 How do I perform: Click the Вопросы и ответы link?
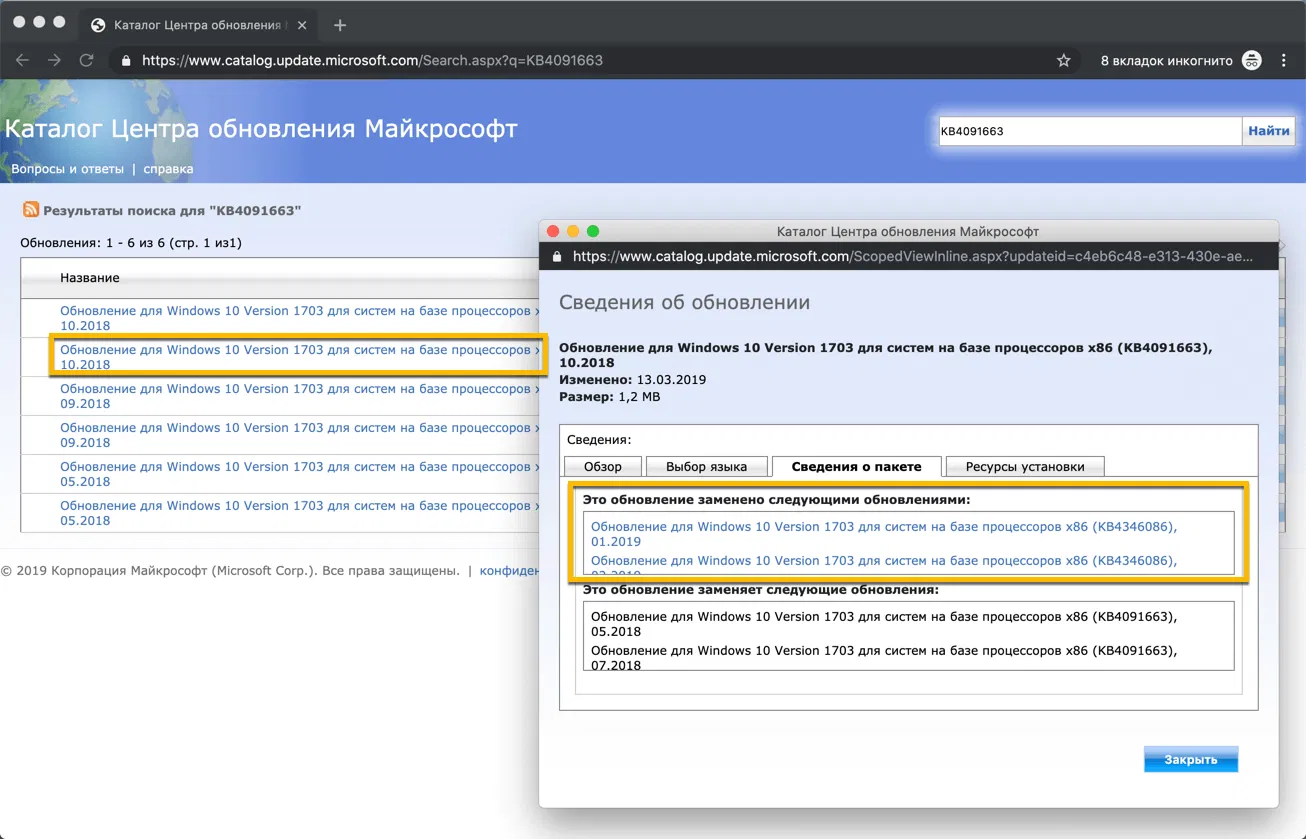(x=68, y=169)
